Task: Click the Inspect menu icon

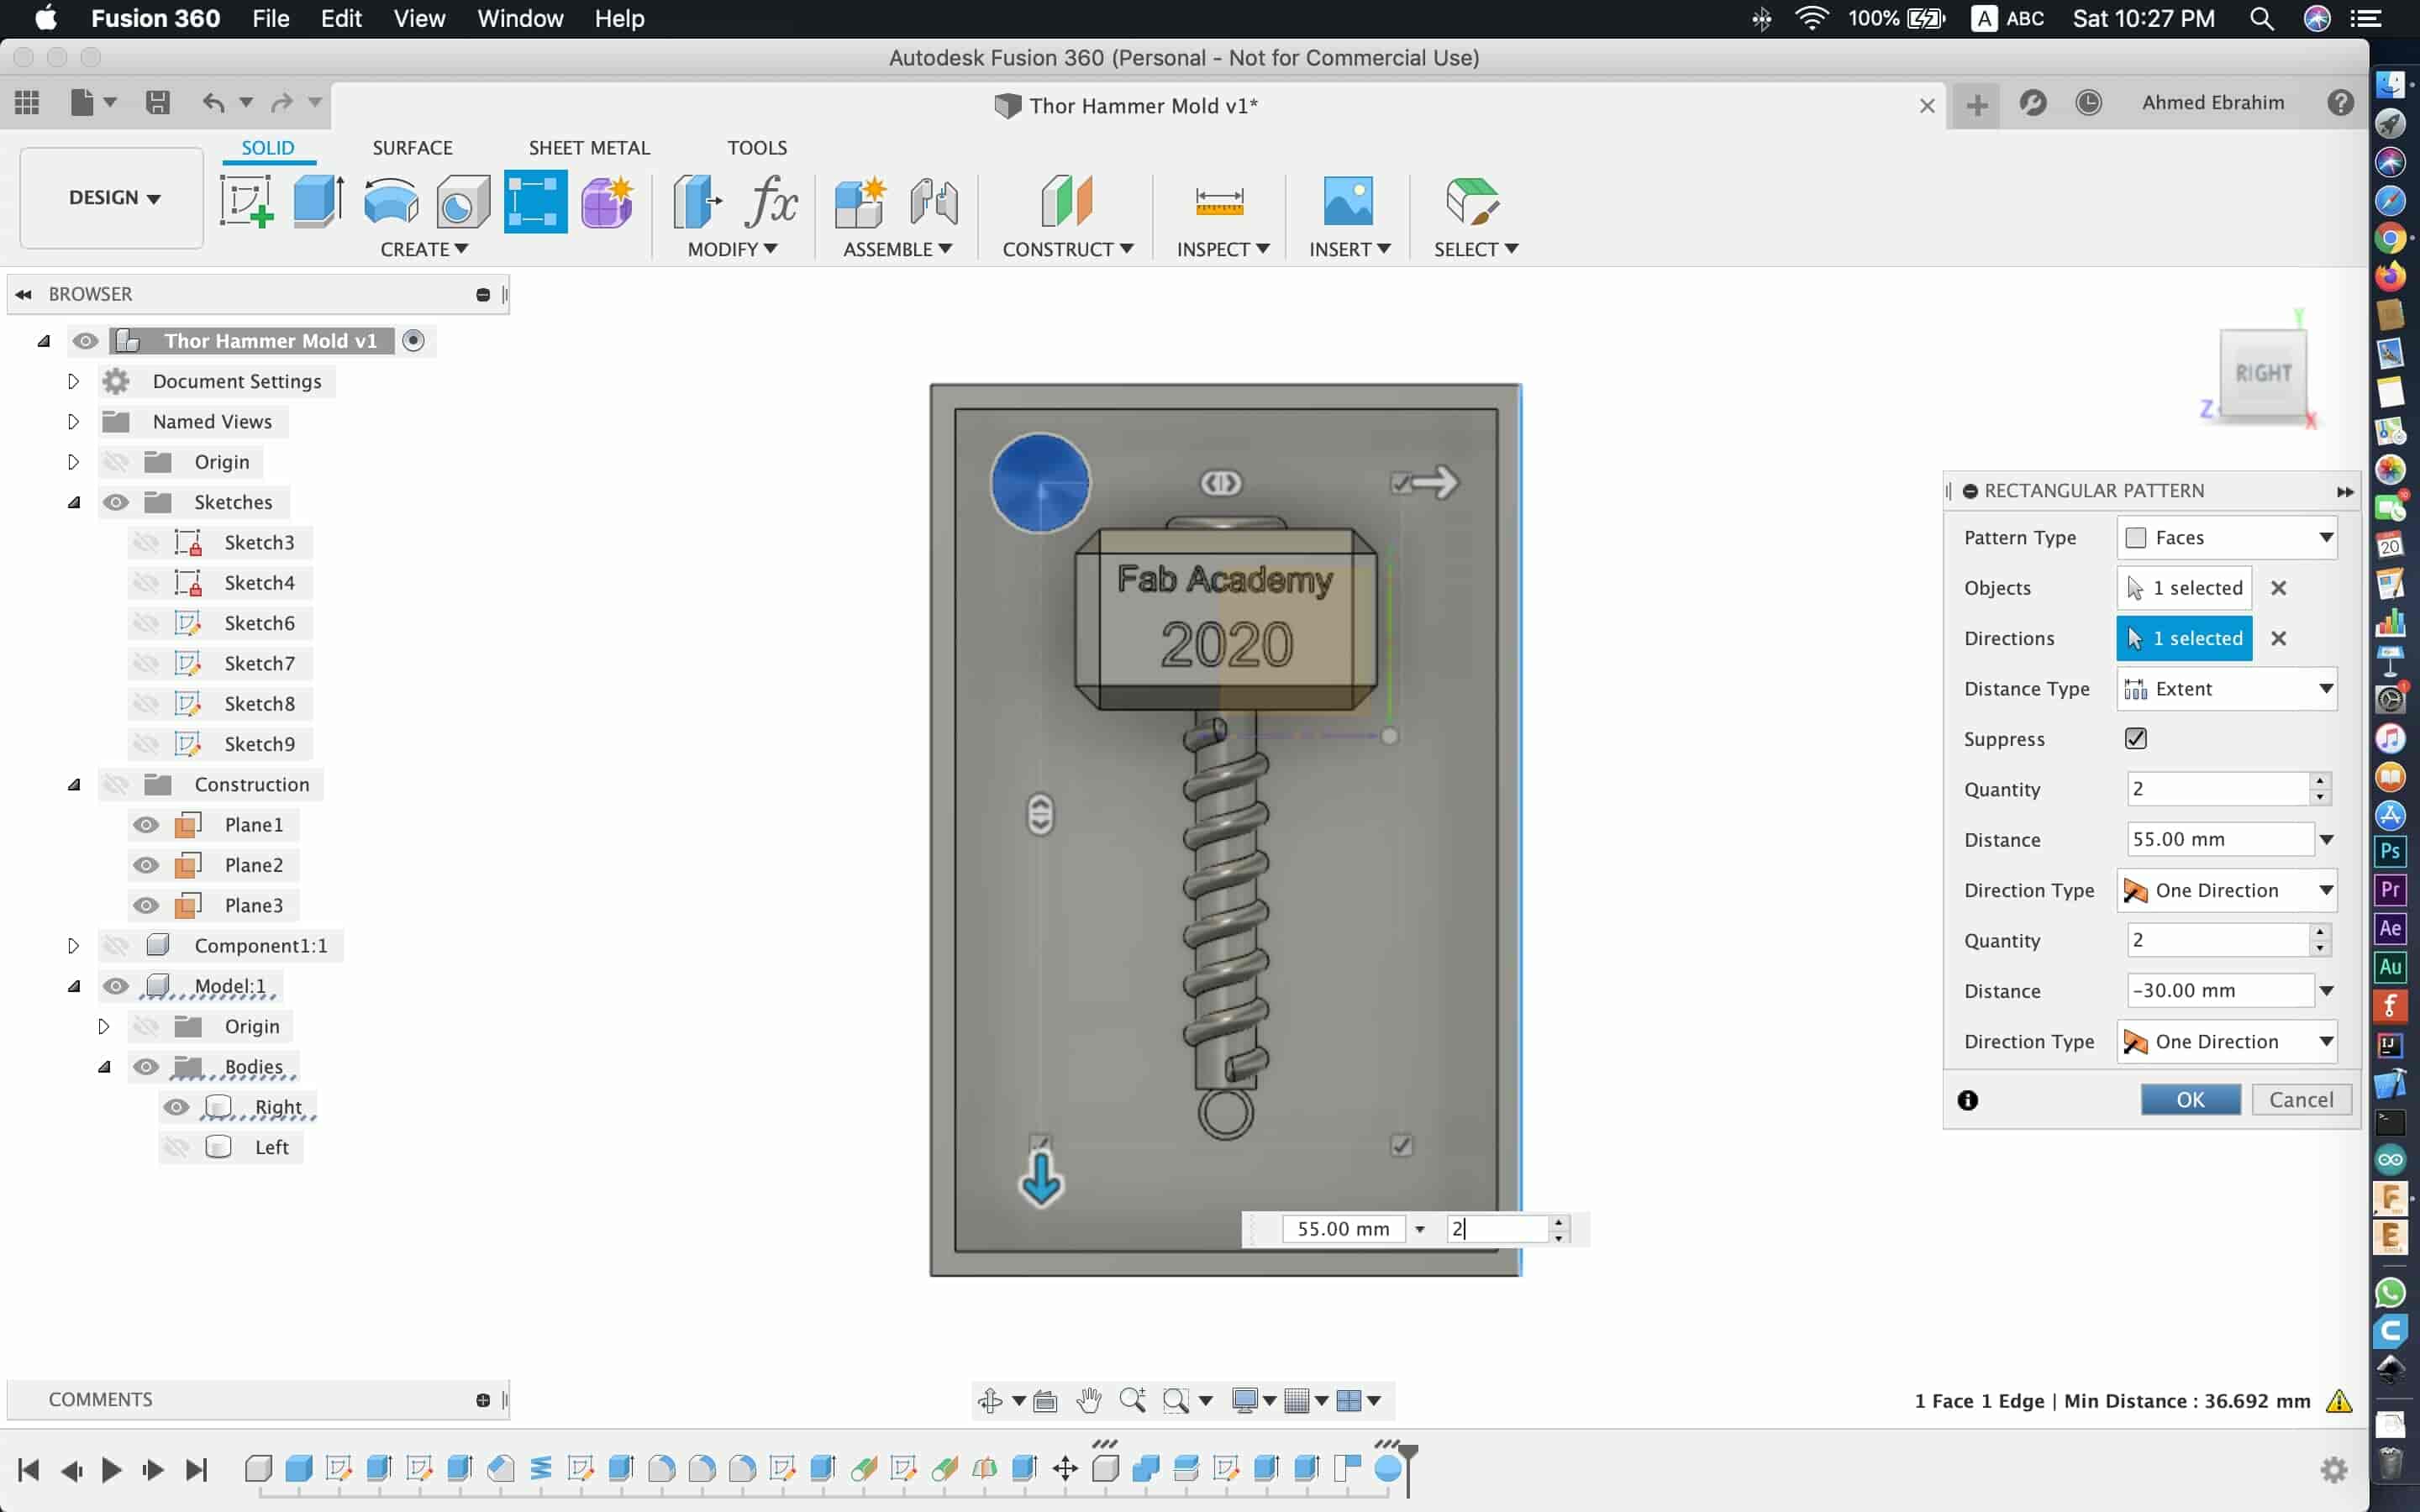Action: click(x=1219, y=198)
